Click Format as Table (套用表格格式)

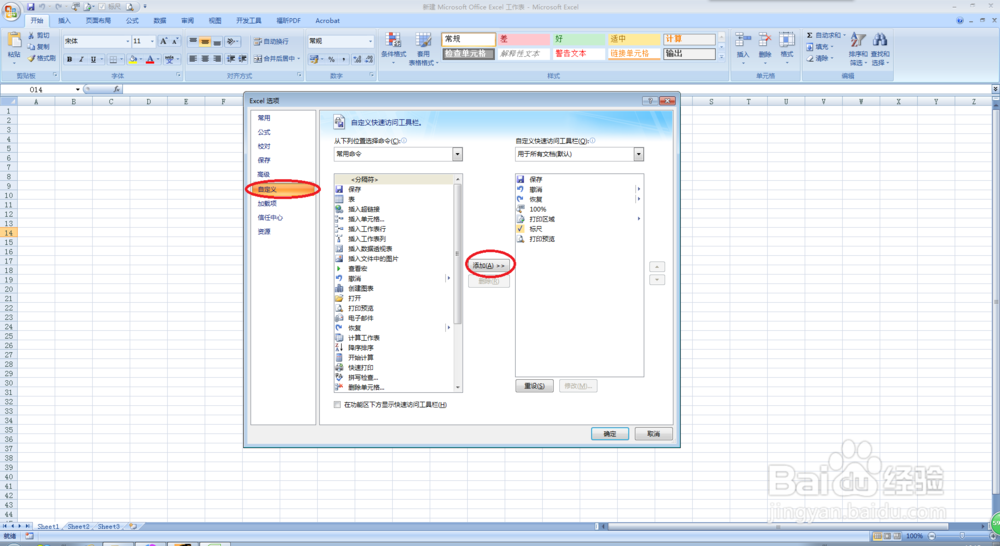click(x=423, y=48)
